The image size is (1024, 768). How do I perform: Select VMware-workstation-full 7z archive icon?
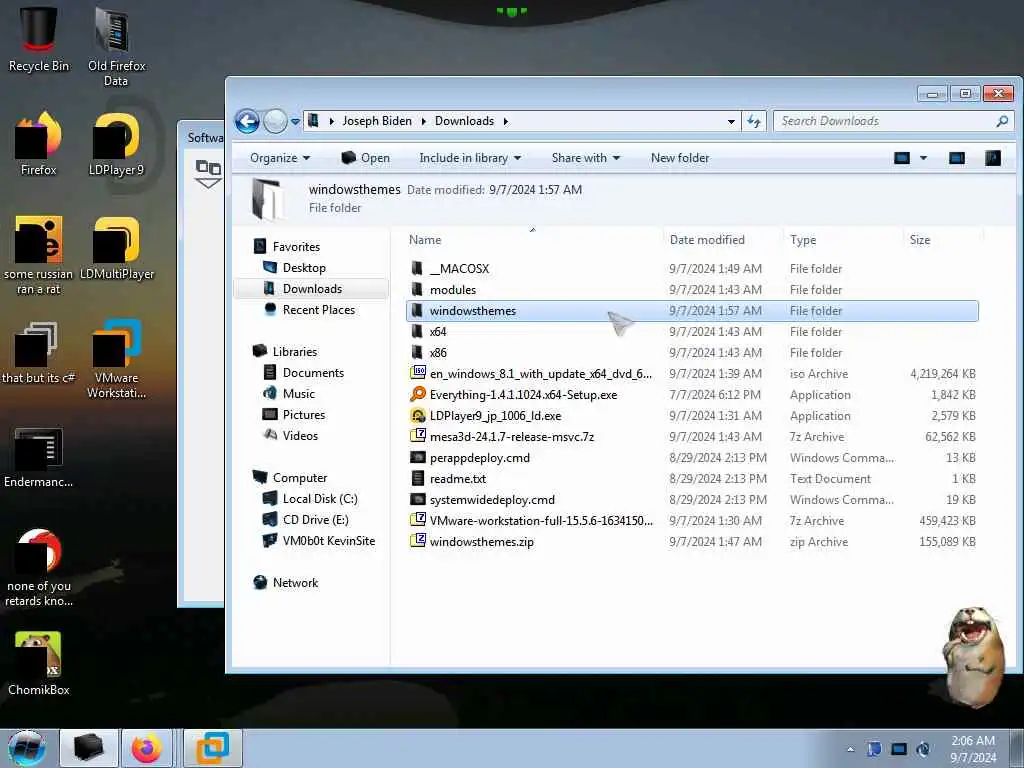point(418,520)
